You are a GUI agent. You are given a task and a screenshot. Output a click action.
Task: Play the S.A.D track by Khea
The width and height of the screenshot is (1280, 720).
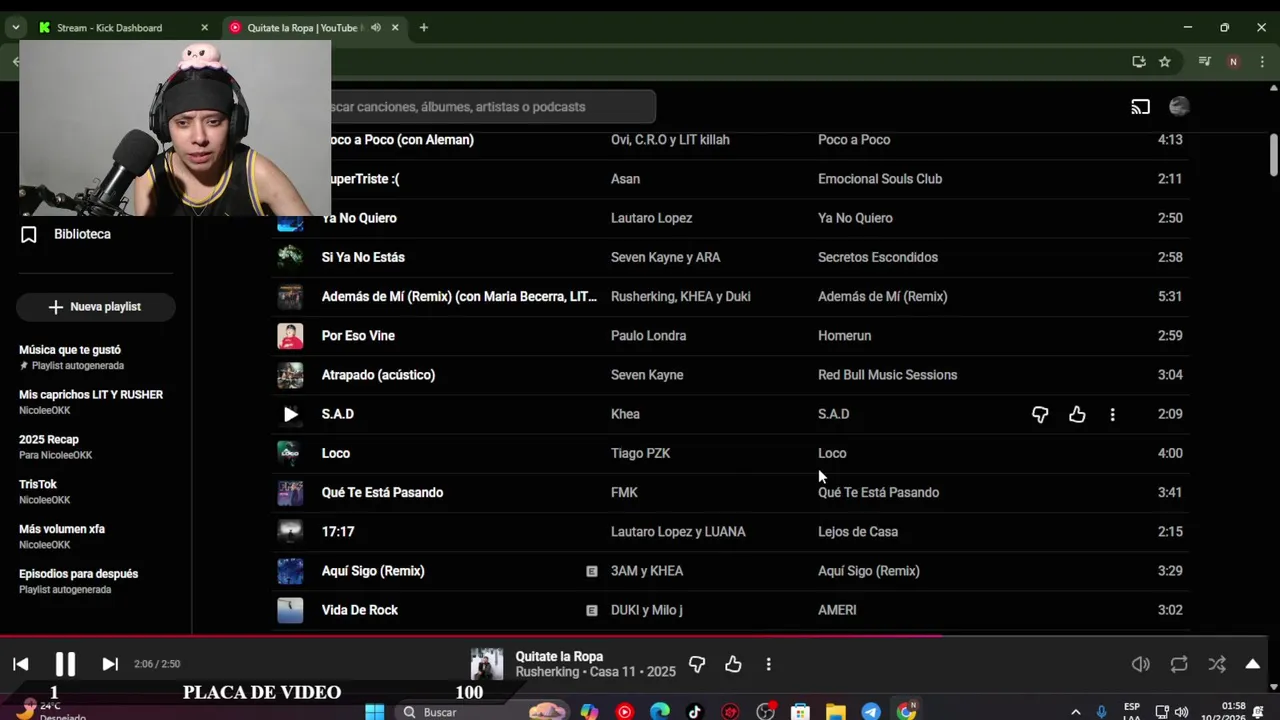click(290, 414)
